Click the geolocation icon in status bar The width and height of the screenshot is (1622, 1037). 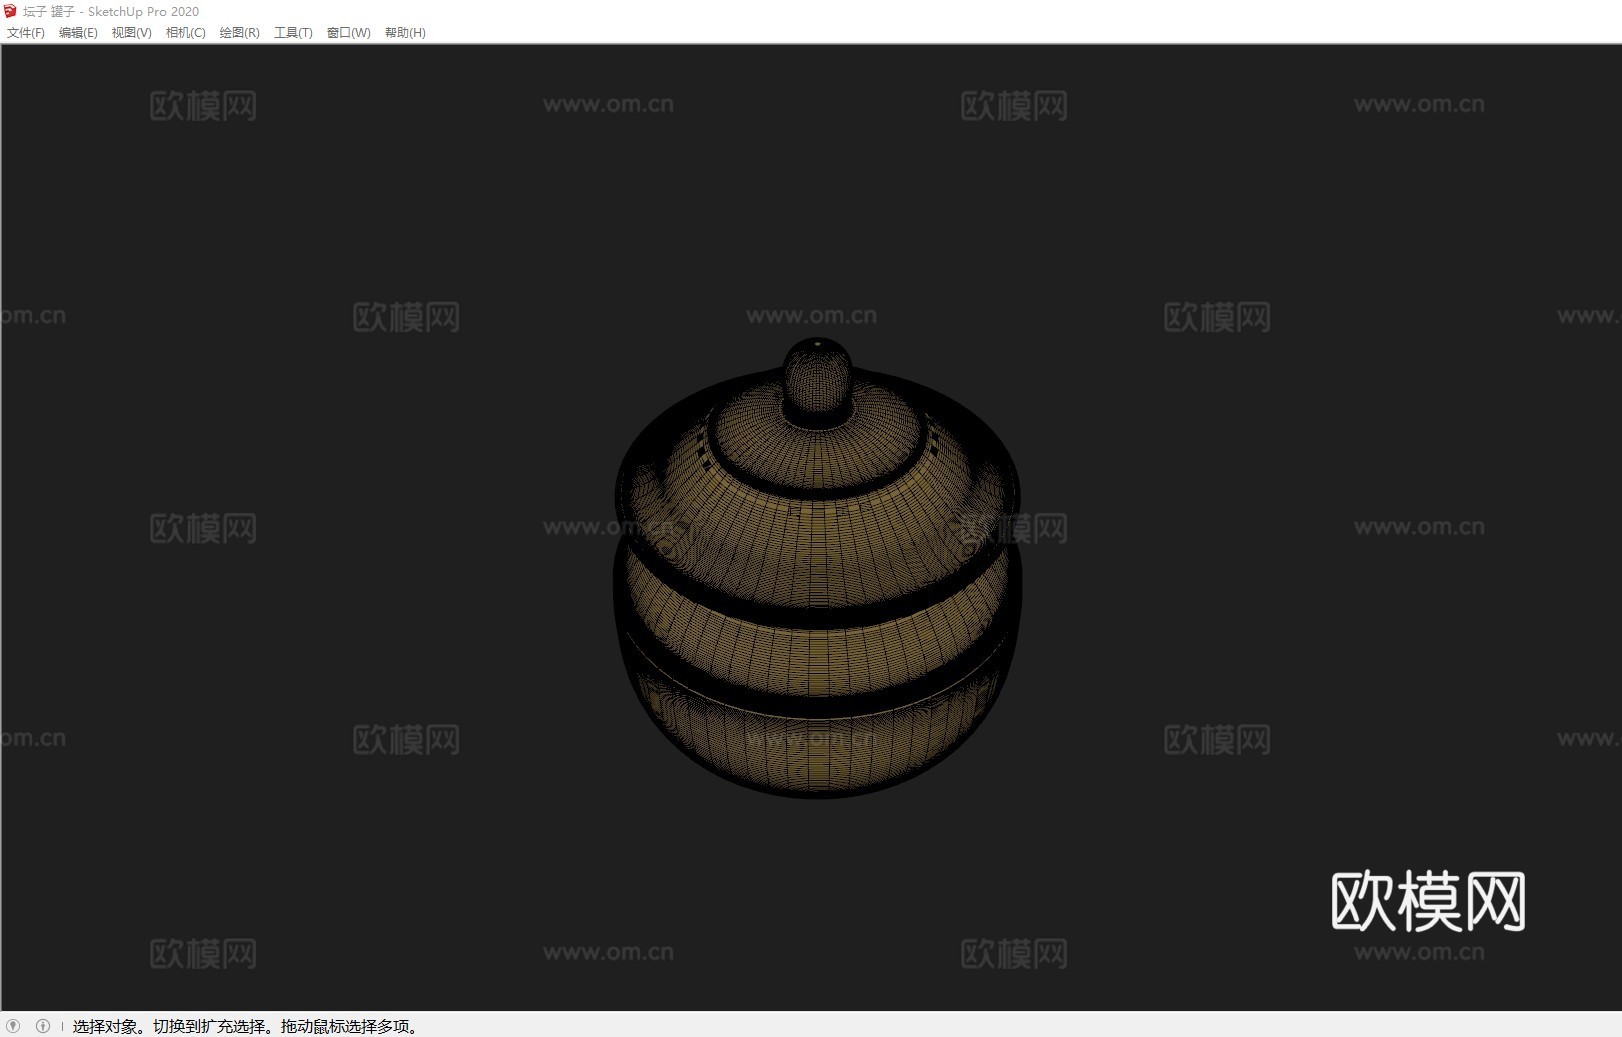tap(13, 1026)
